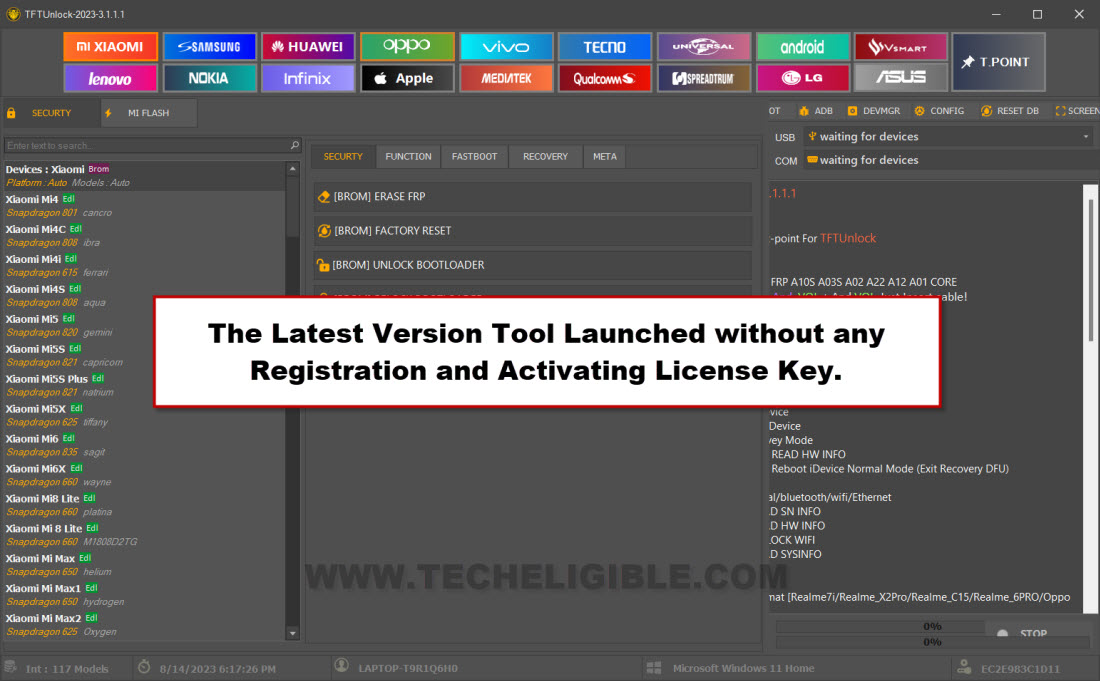Select the Vsmart brand button
The height and width of the screenshot is (681, 1100).
pyautogui.click(x=901, y=47)
